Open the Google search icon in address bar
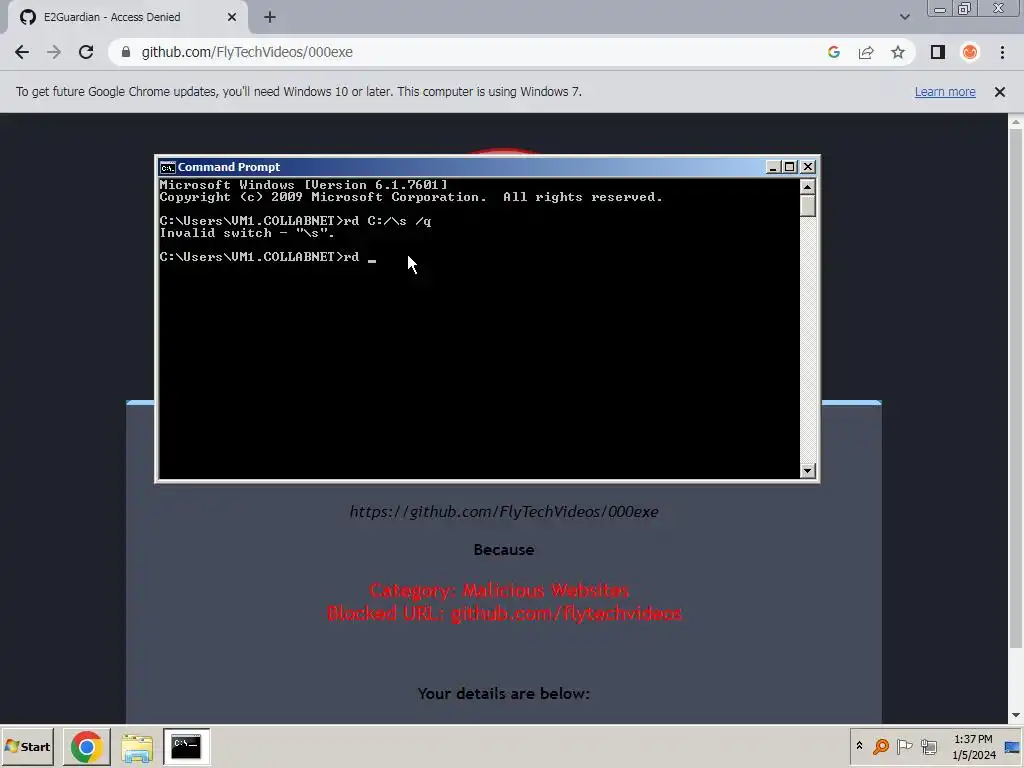This screenshot has width=1024, height=768. [833, 52]
